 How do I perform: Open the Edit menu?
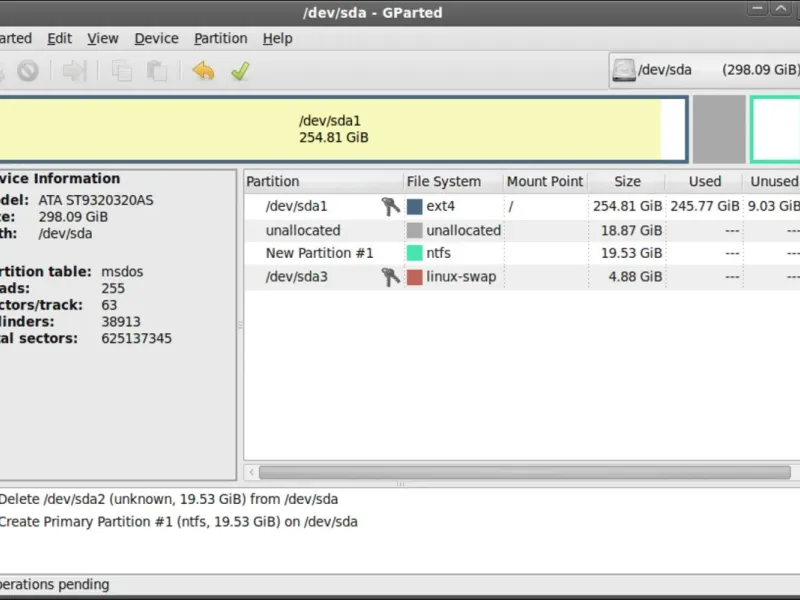click(59, 38)
